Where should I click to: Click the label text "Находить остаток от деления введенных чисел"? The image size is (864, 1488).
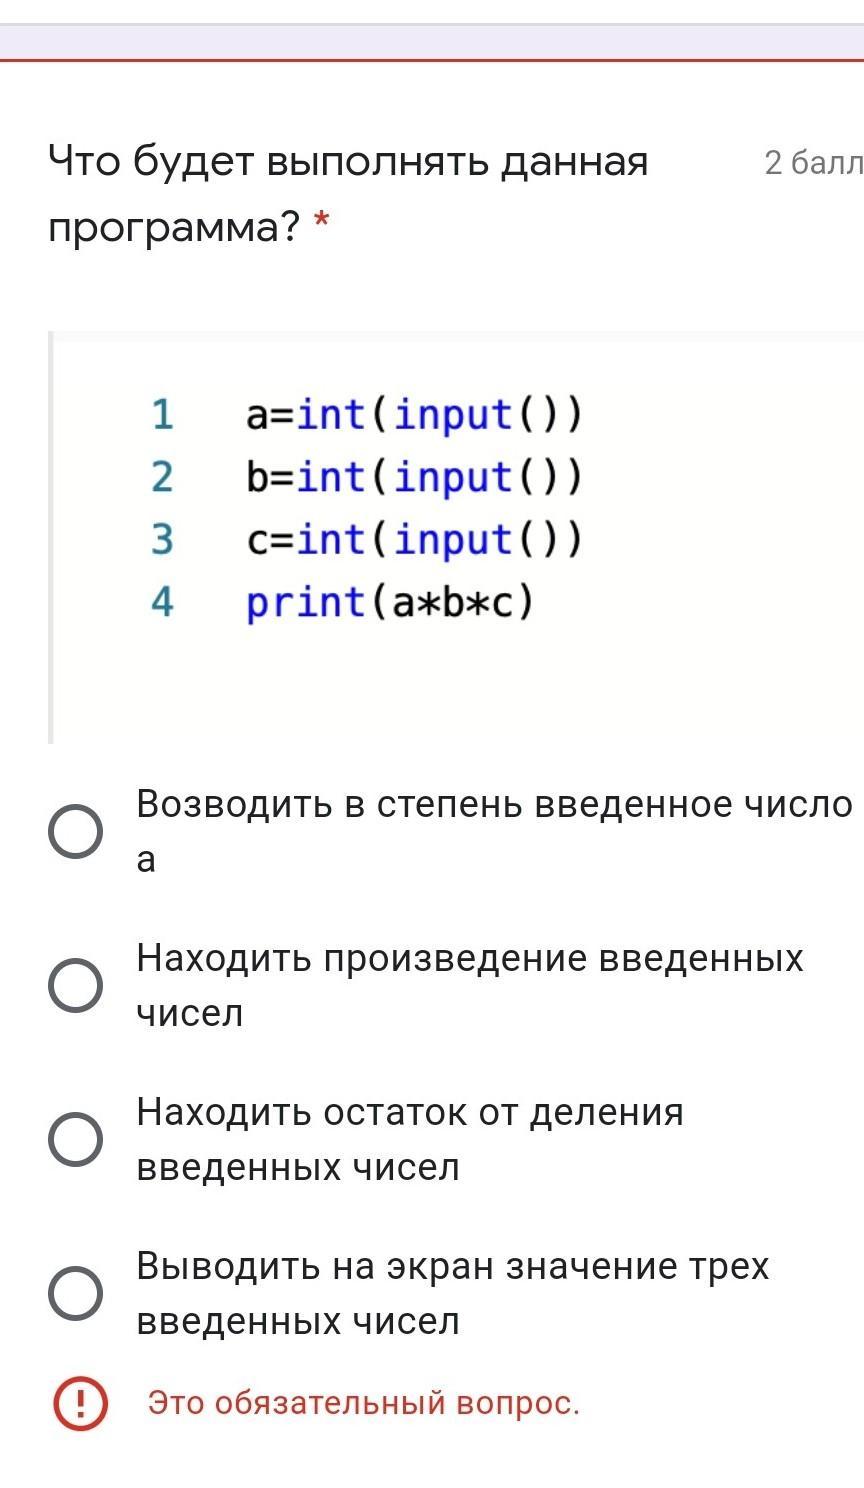click(x=410, y=1140)
